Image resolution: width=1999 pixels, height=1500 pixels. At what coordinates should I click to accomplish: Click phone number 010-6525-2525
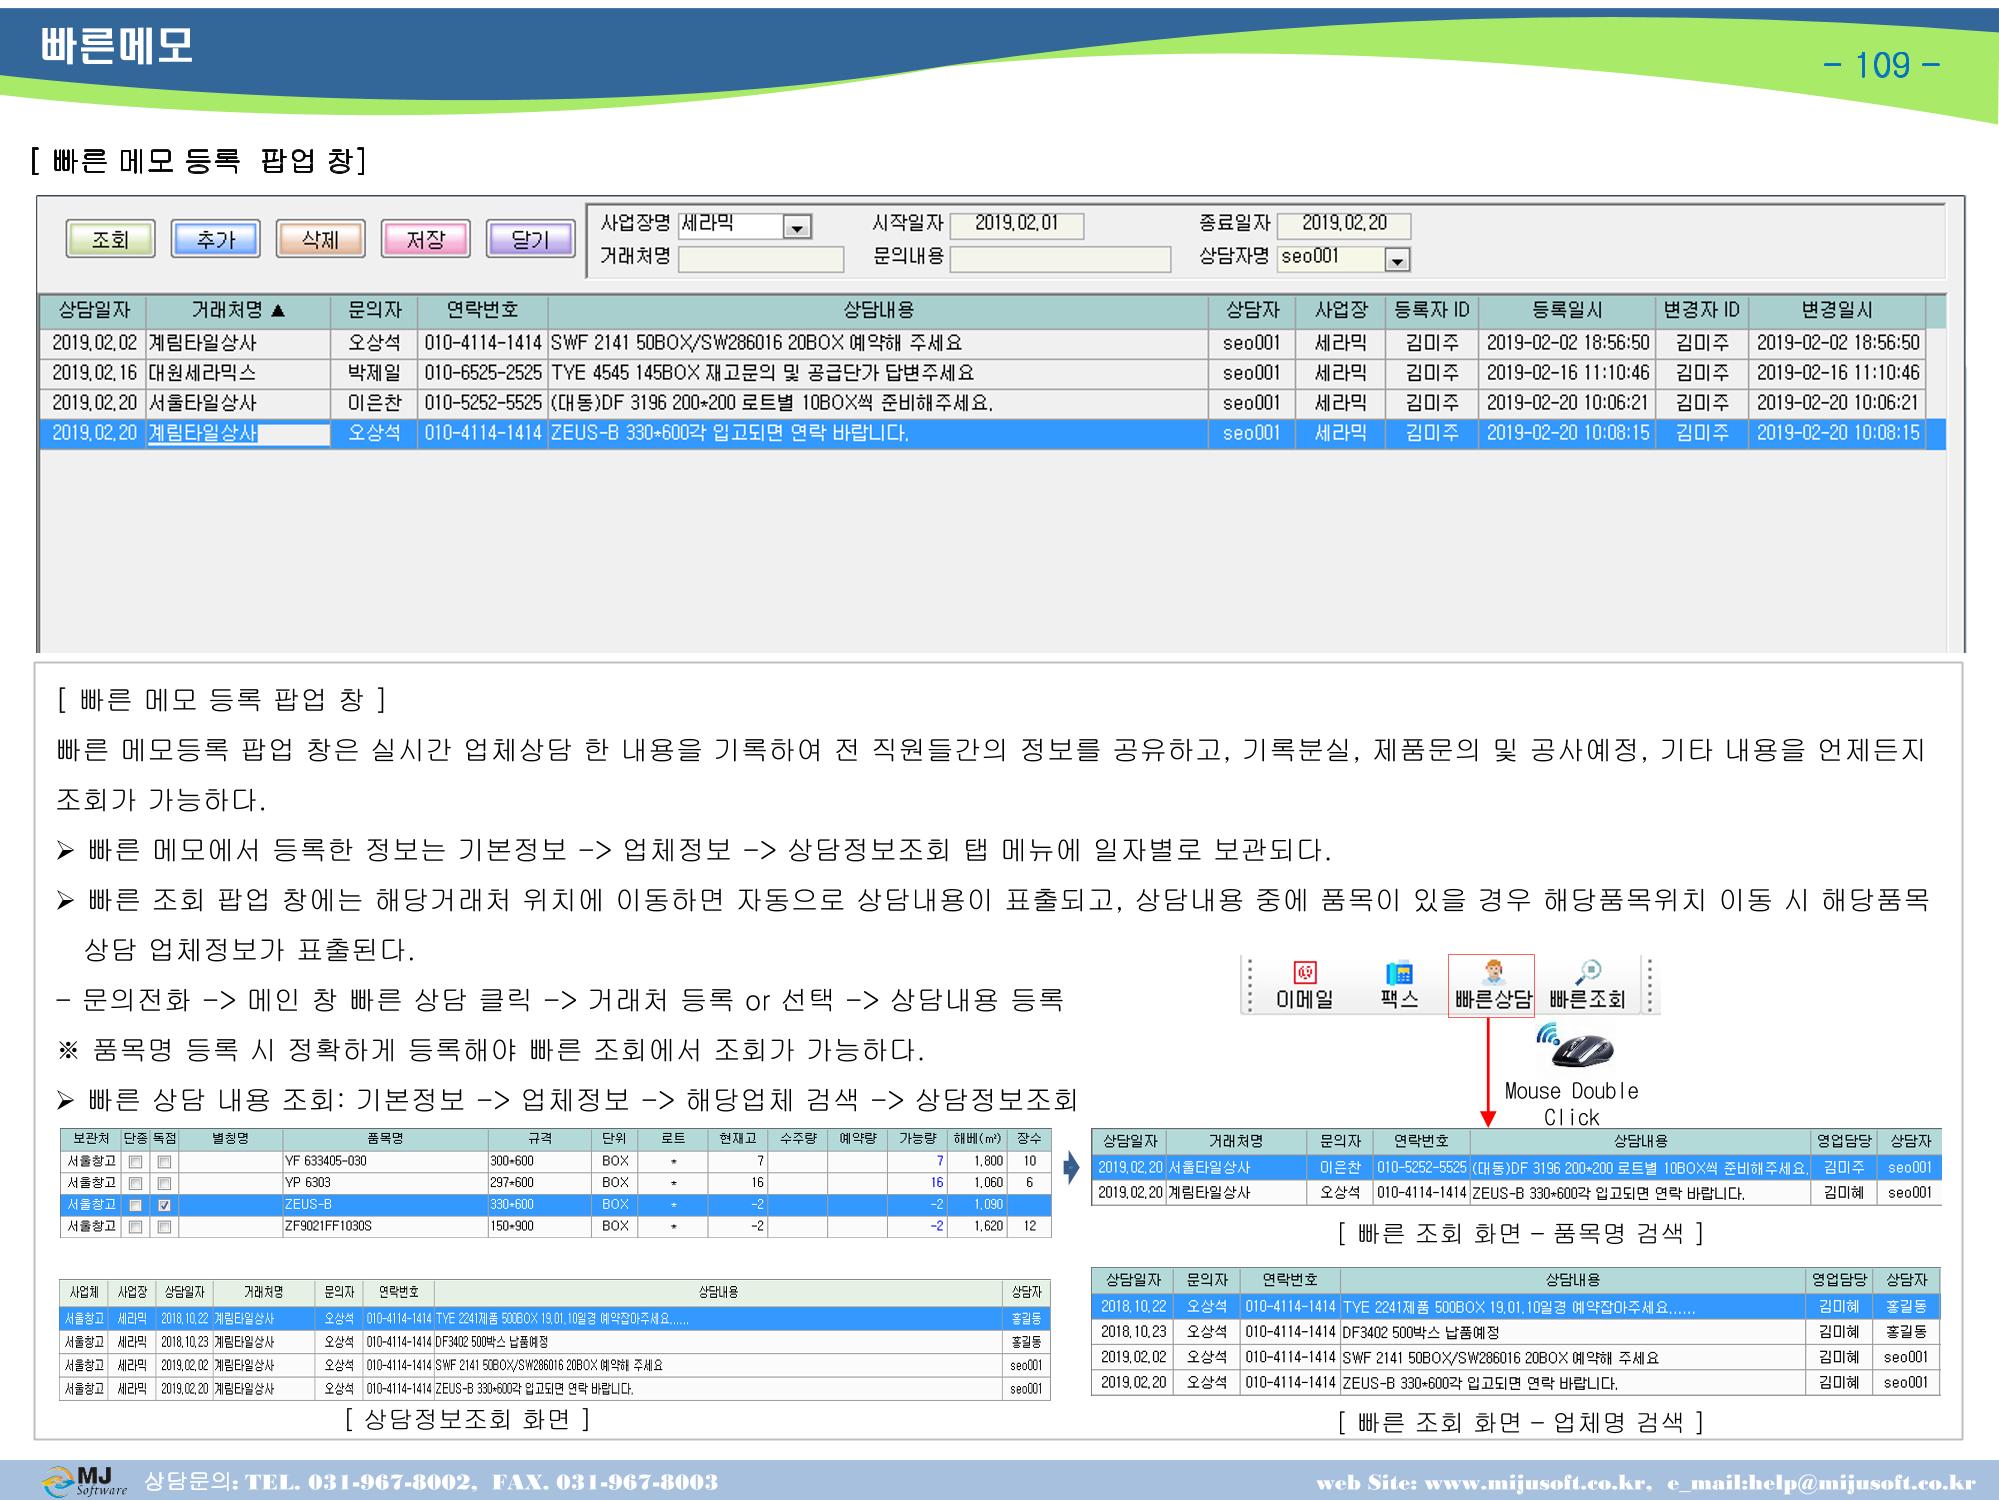482,373
